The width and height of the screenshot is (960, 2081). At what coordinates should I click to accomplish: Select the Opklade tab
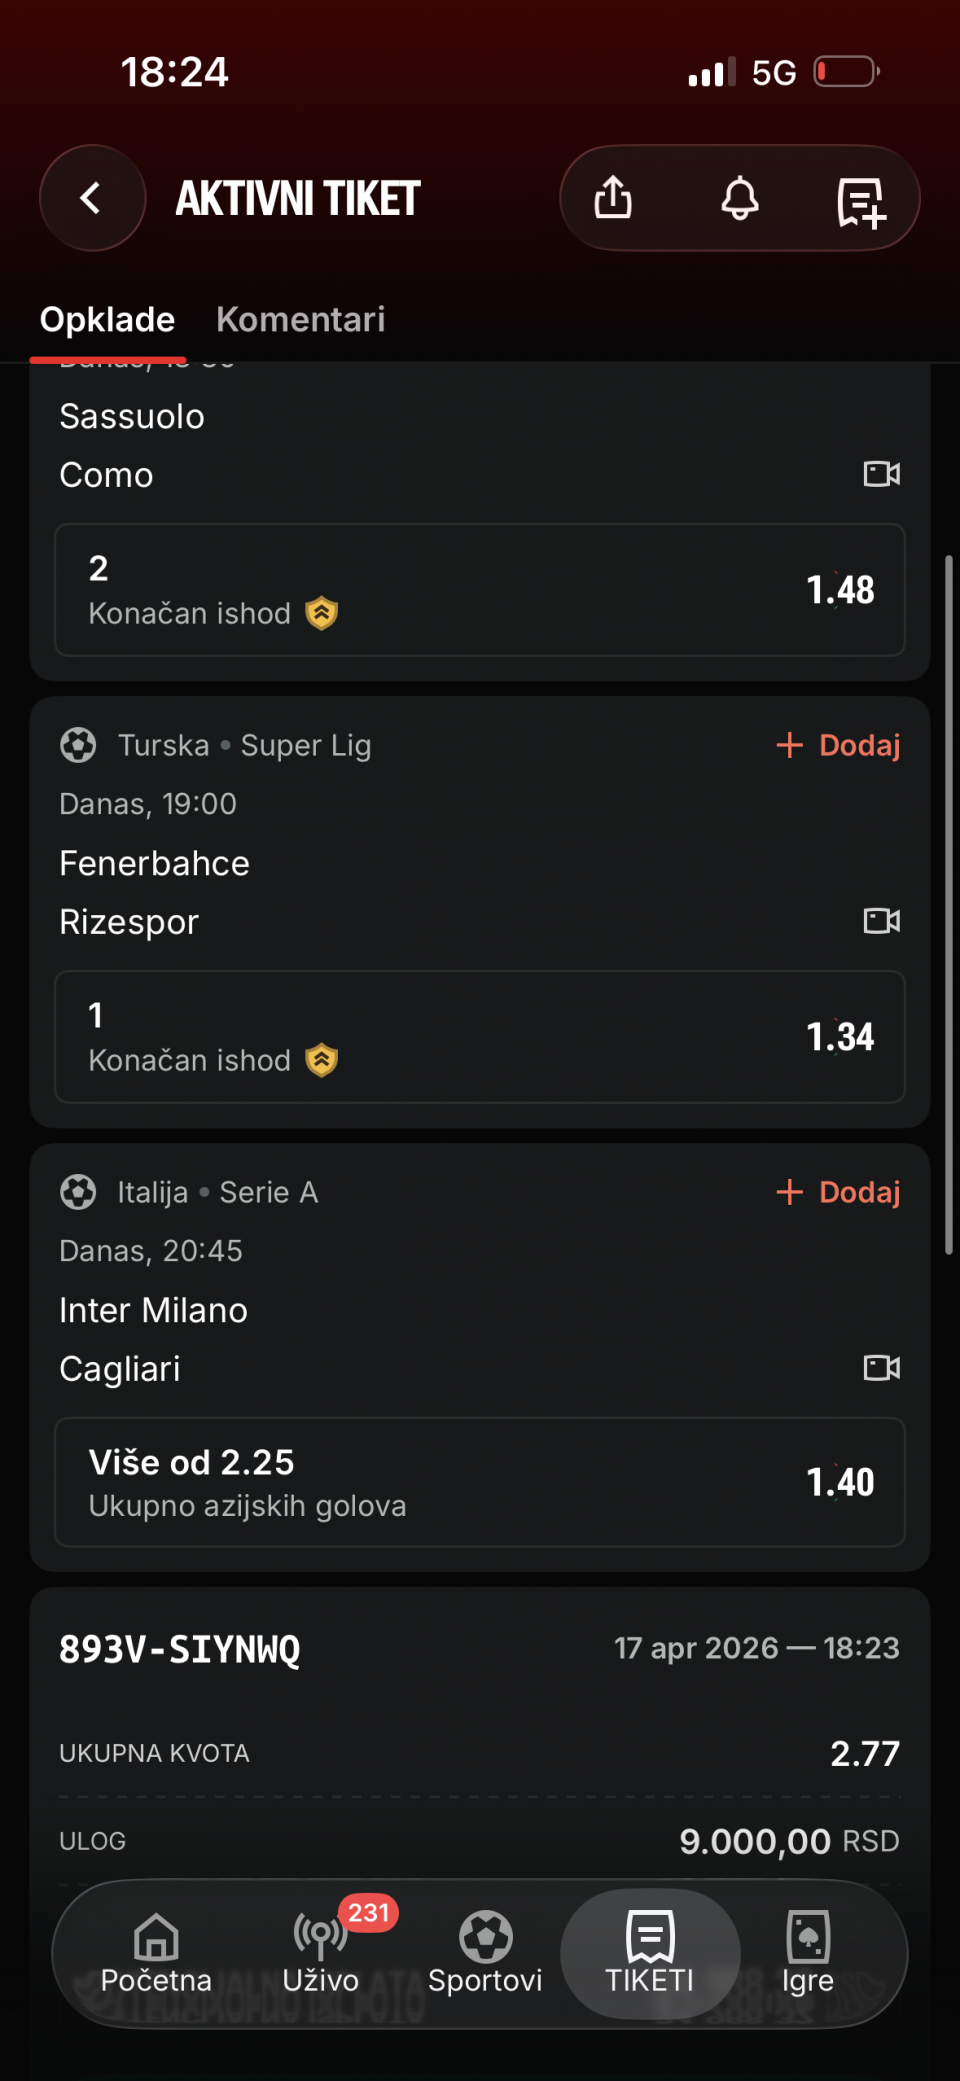click(107, 320)
